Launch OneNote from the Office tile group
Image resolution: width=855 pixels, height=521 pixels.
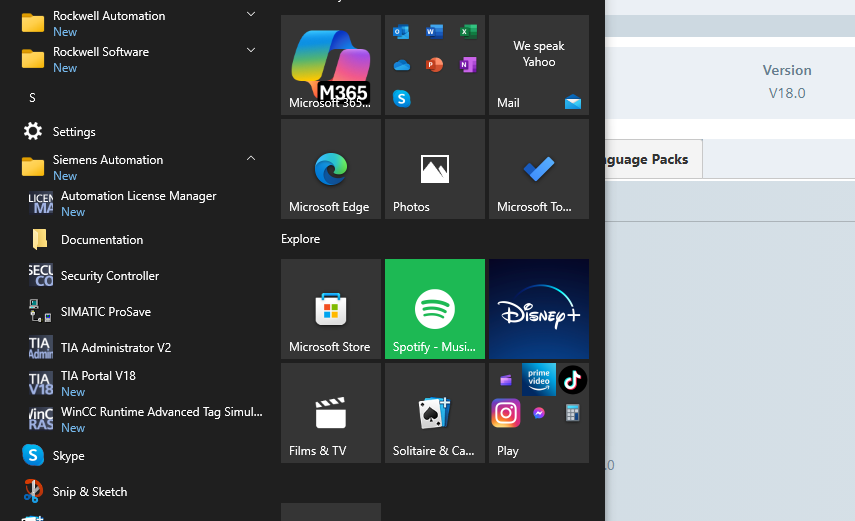(x=468, y=65)
